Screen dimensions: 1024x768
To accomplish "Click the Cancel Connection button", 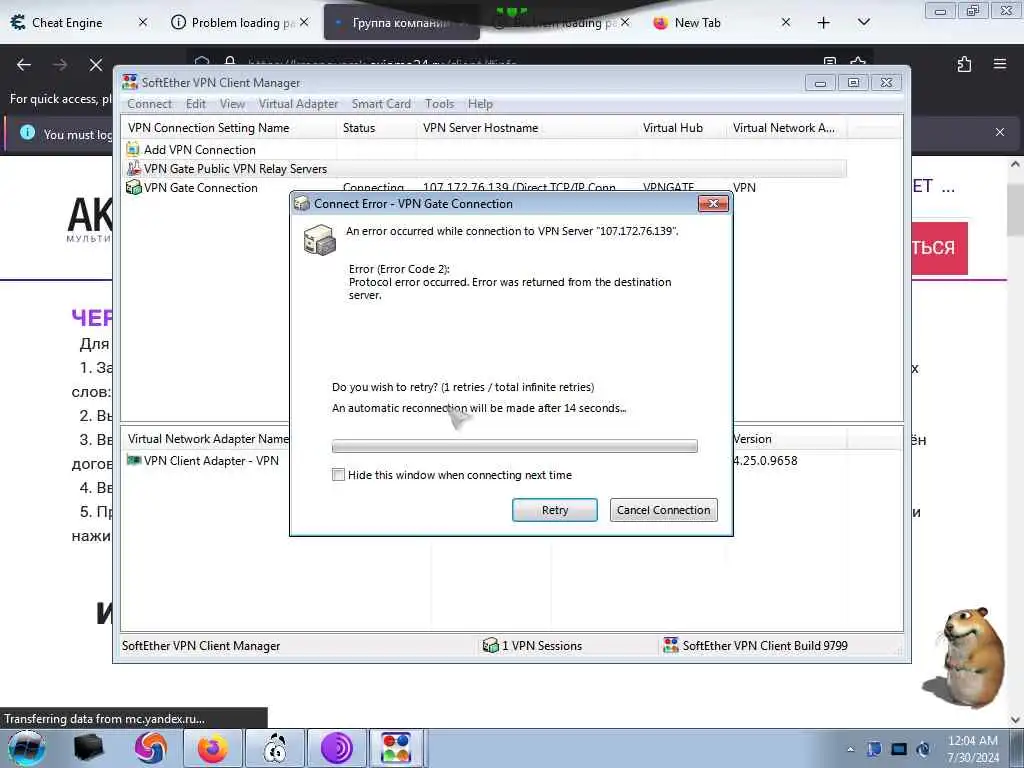I will (663, 510).
